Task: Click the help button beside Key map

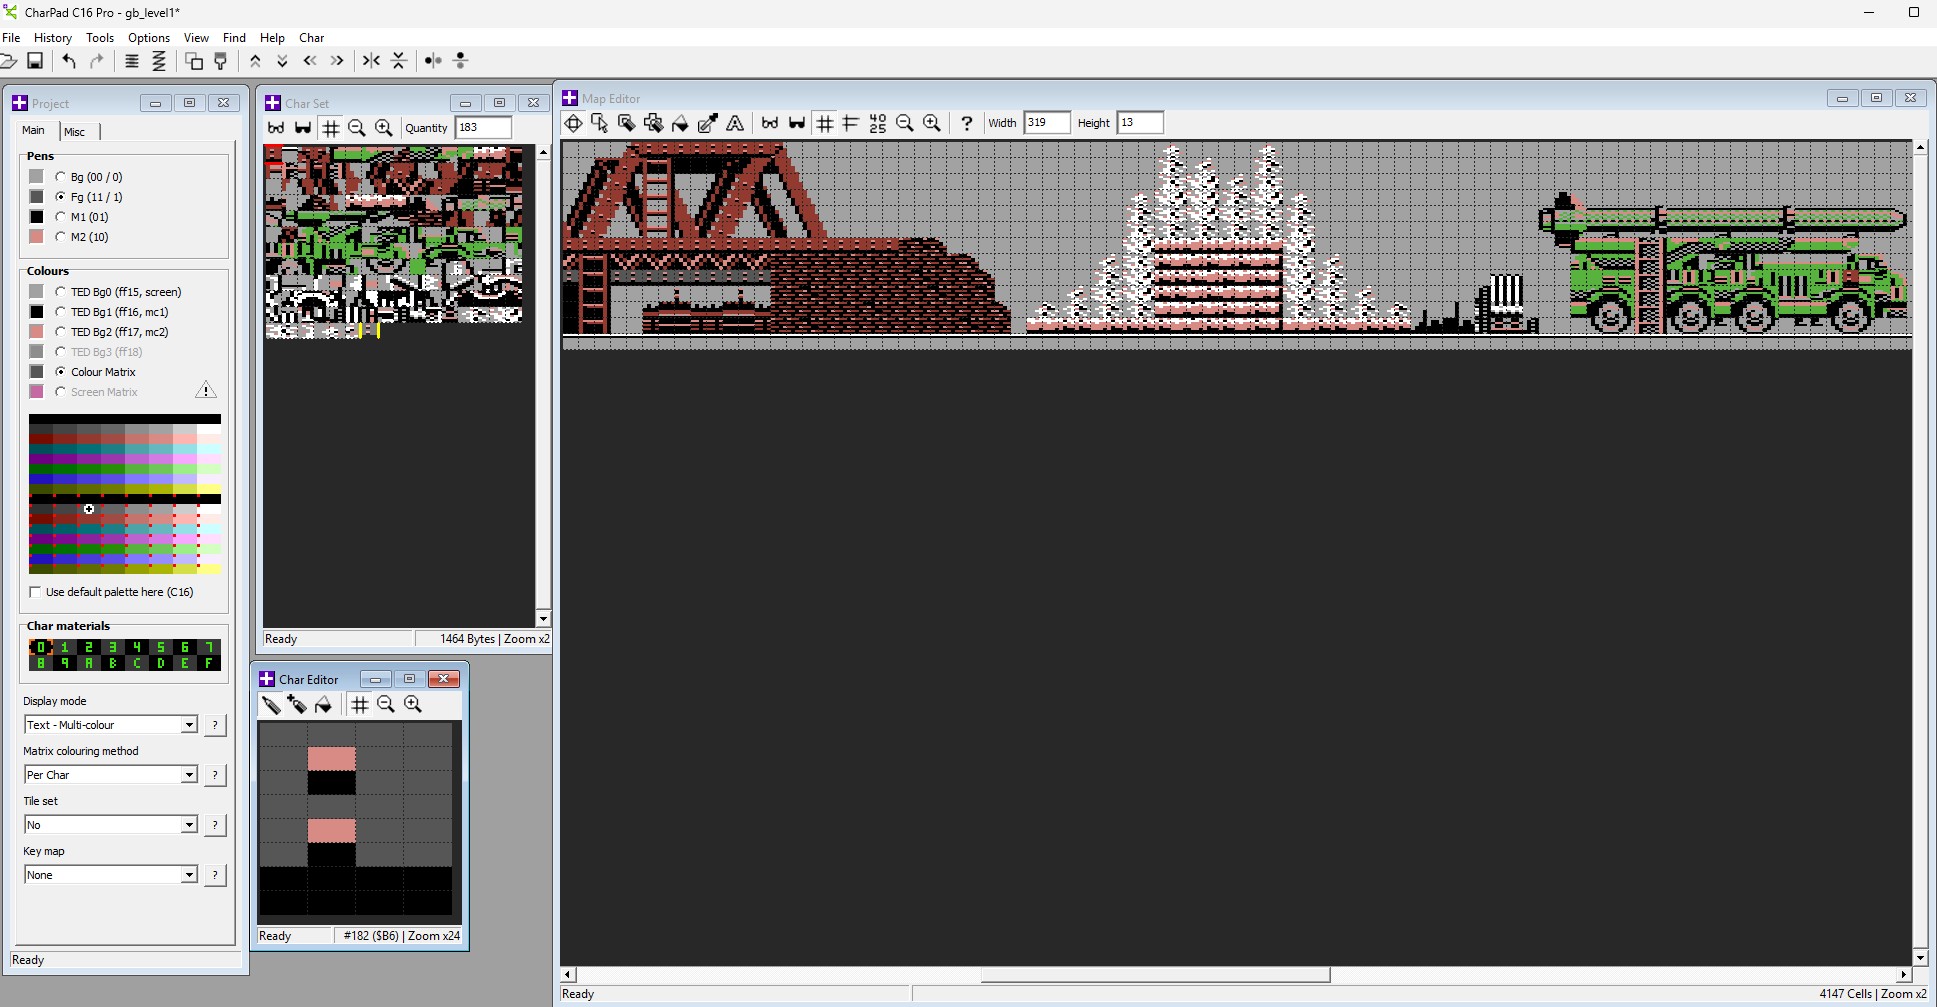Action: (215, 875)
